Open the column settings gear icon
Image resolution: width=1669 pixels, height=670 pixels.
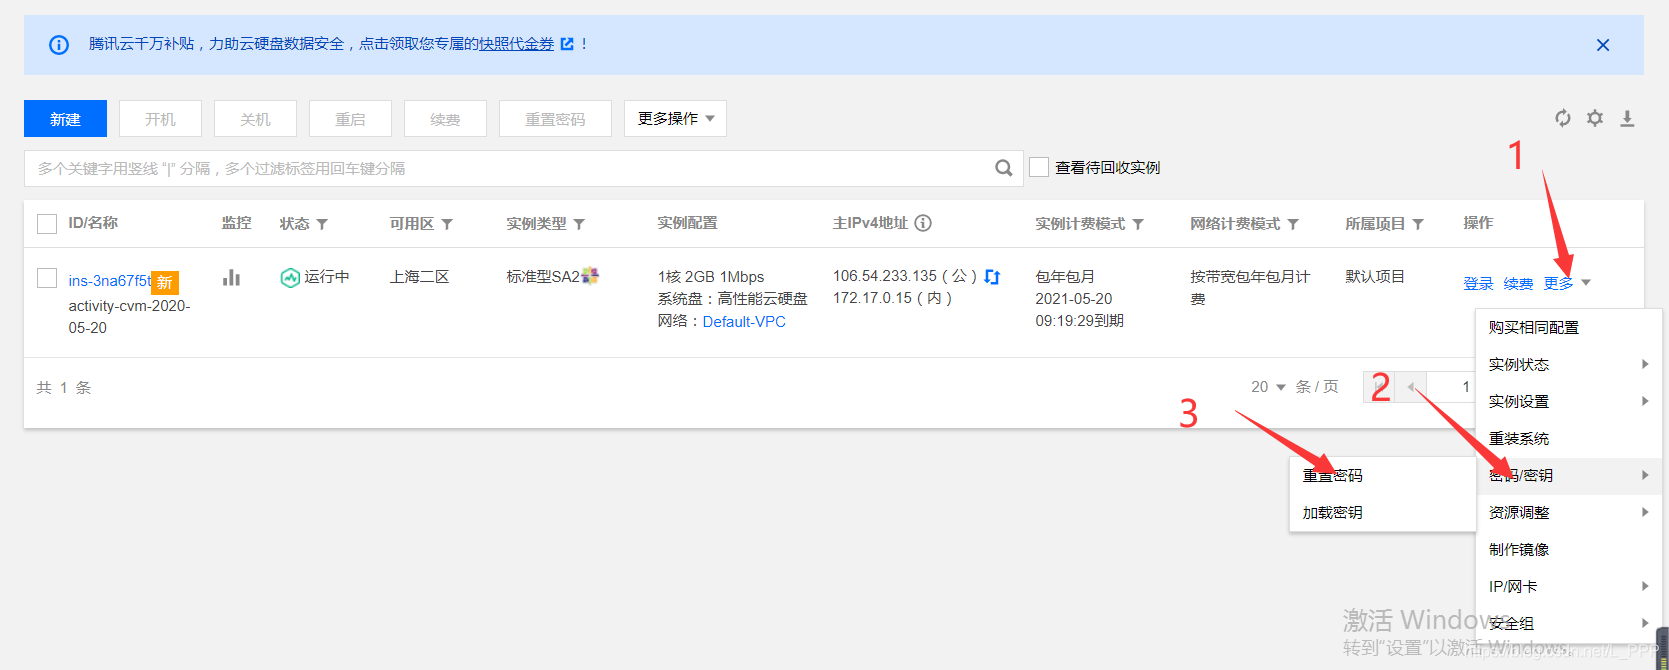(1595, 118)
